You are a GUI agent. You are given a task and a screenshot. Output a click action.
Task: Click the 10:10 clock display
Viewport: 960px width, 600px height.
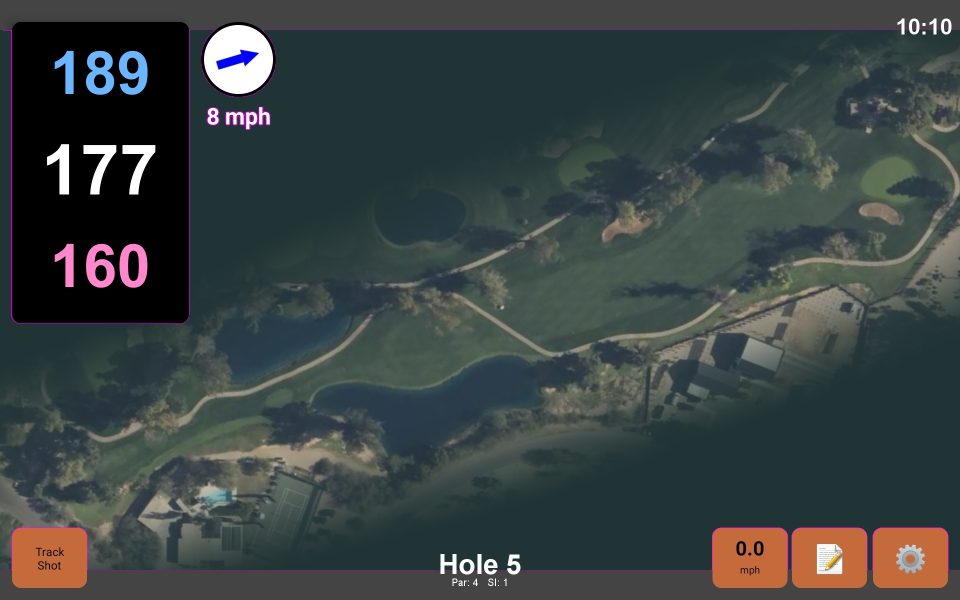(x=924, y=27)
